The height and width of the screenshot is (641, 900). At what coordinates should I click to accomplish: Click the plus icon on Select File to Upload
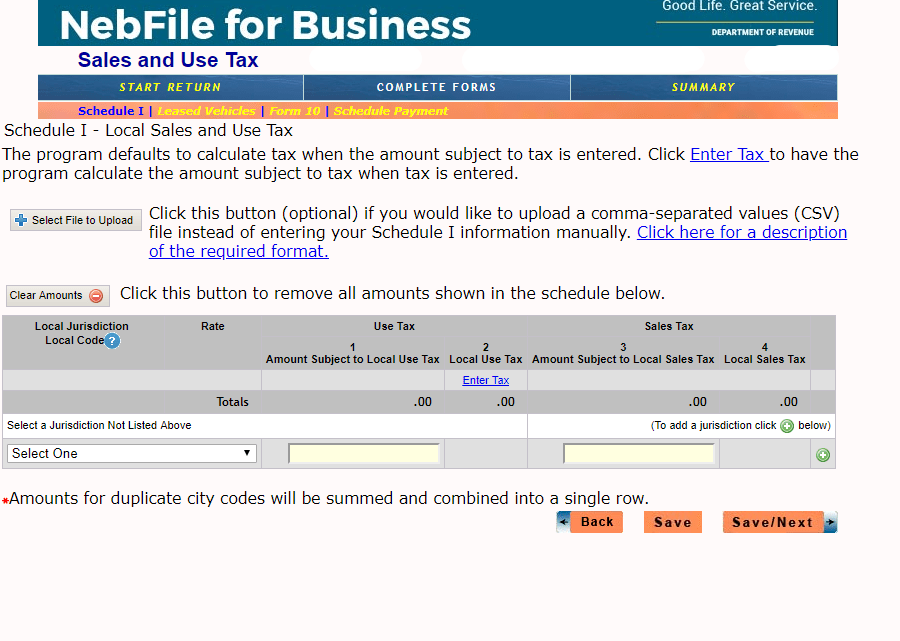tap(20, 220)
